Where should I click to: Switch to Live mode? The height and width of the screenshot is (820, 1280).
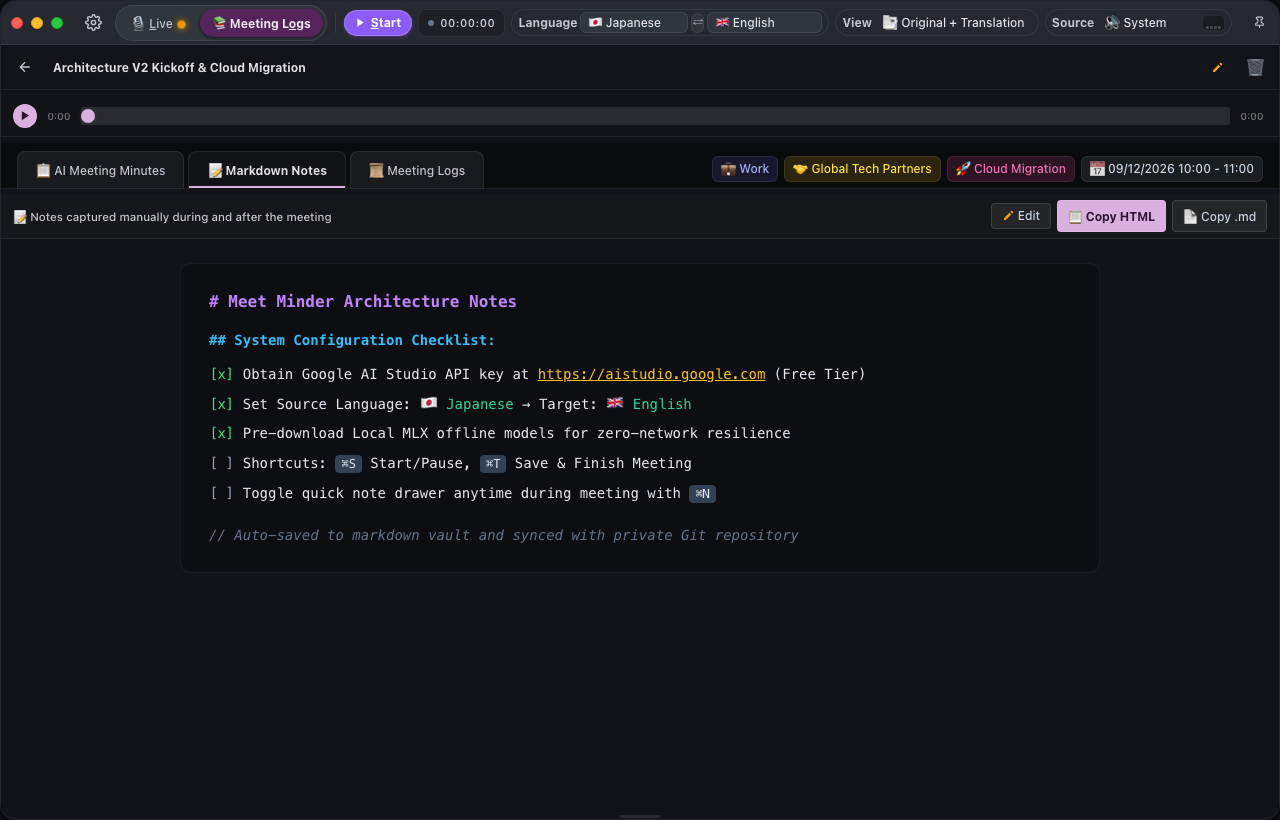tap(159, 23)
